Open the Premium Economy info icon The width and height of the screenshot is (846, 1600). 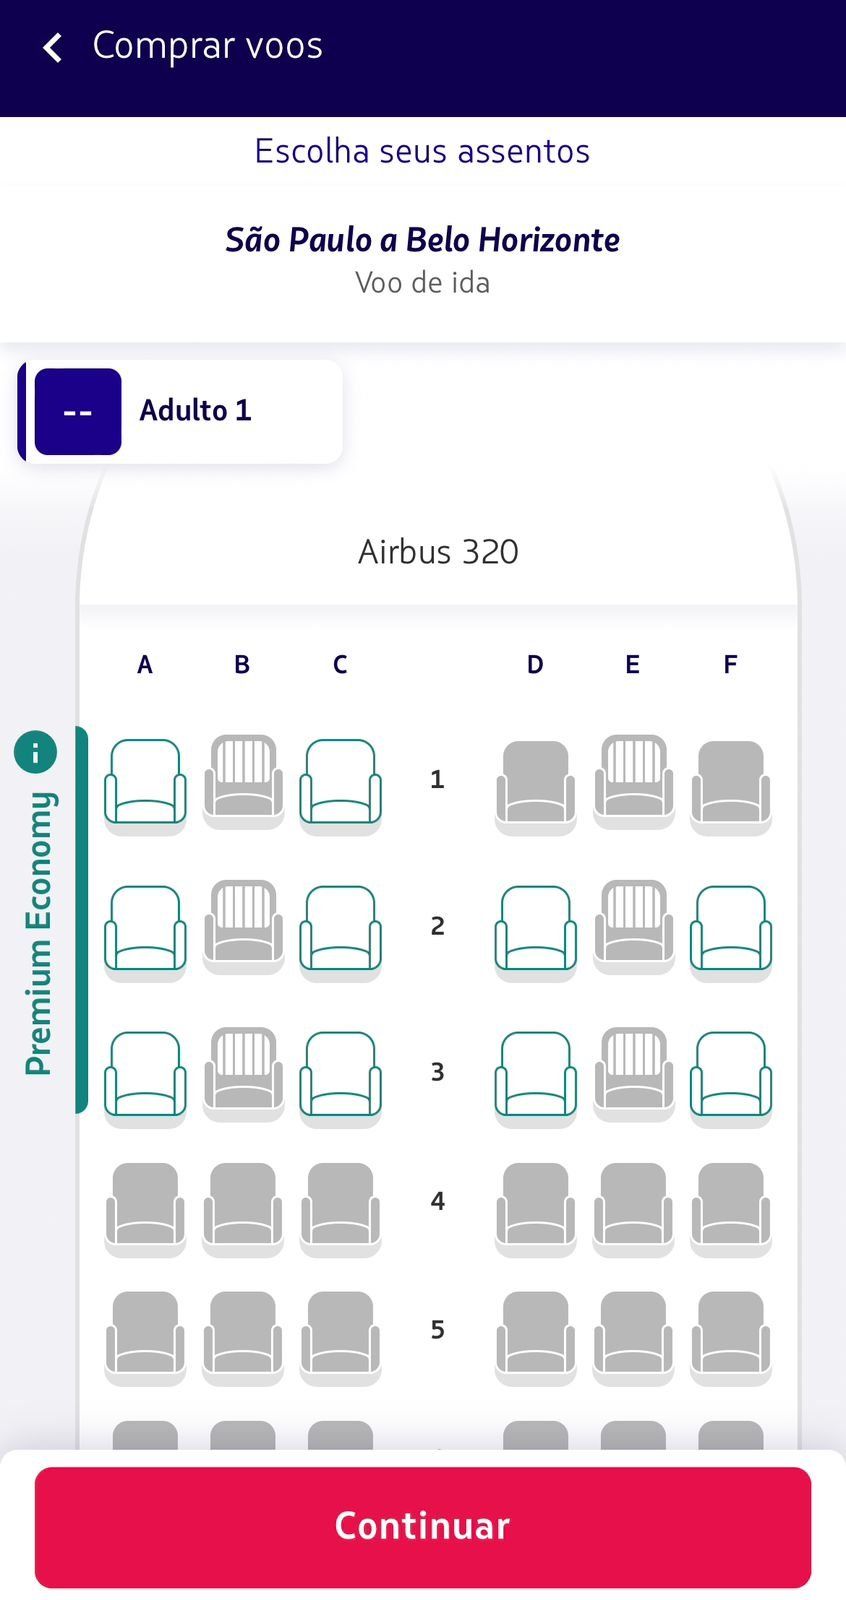pyautogui.click(x=35, y=752)
